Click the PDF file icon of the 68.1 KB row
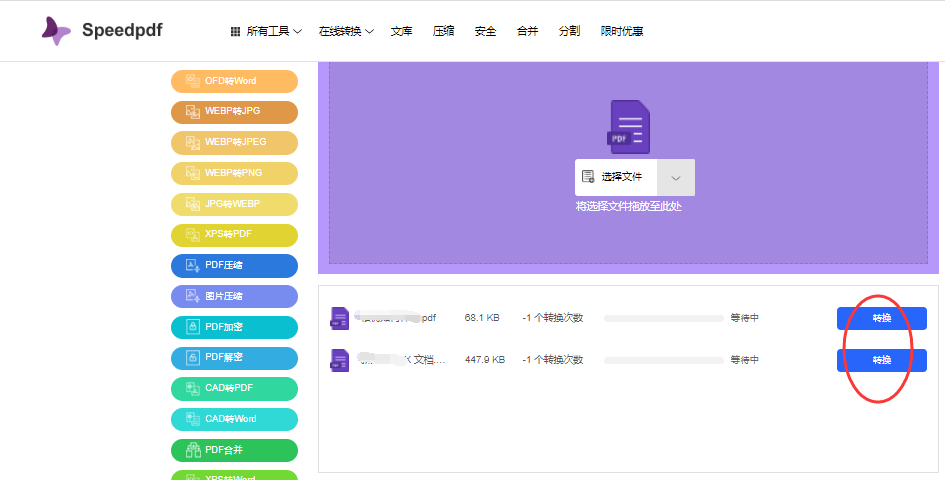This screenshot has height=480, width=945. point(339,318)
